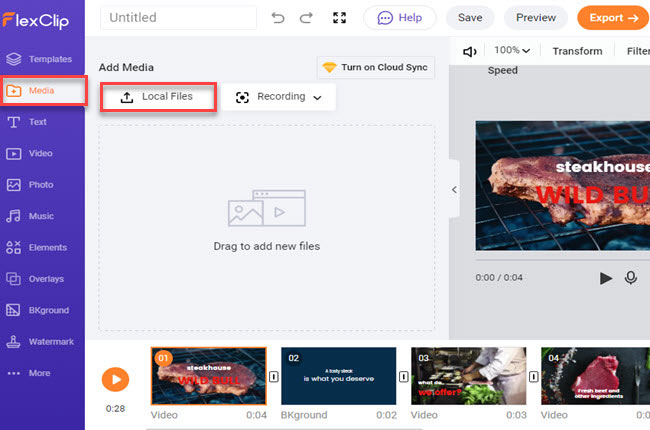
Task: Upload from Local Files
Action: click(x=158, y=97)
